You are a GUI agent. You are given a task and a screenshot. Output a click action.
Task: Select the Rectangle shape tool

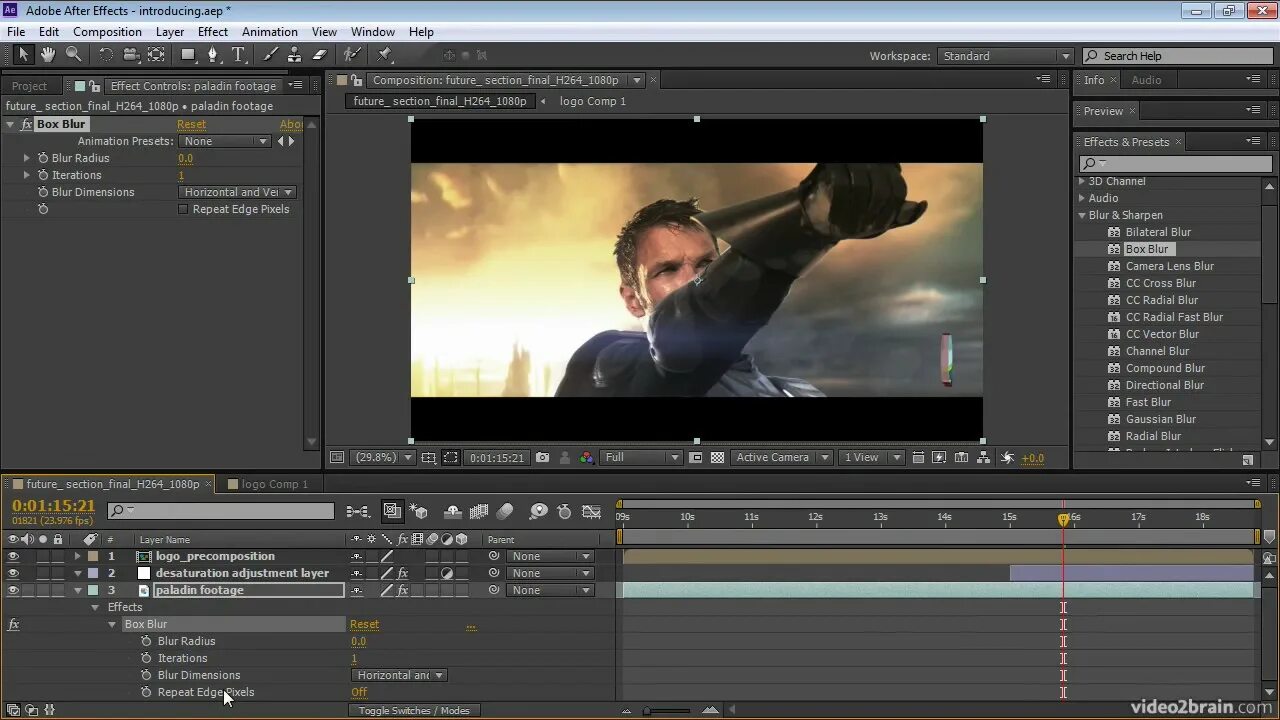point(188,55)
